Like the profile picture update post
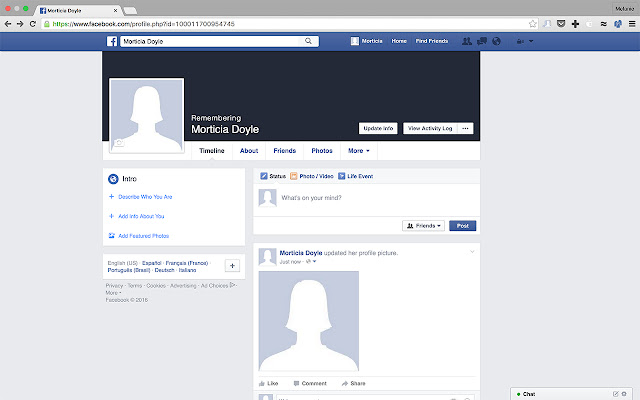This screenshot has width=640, height=400. (268, 383)
